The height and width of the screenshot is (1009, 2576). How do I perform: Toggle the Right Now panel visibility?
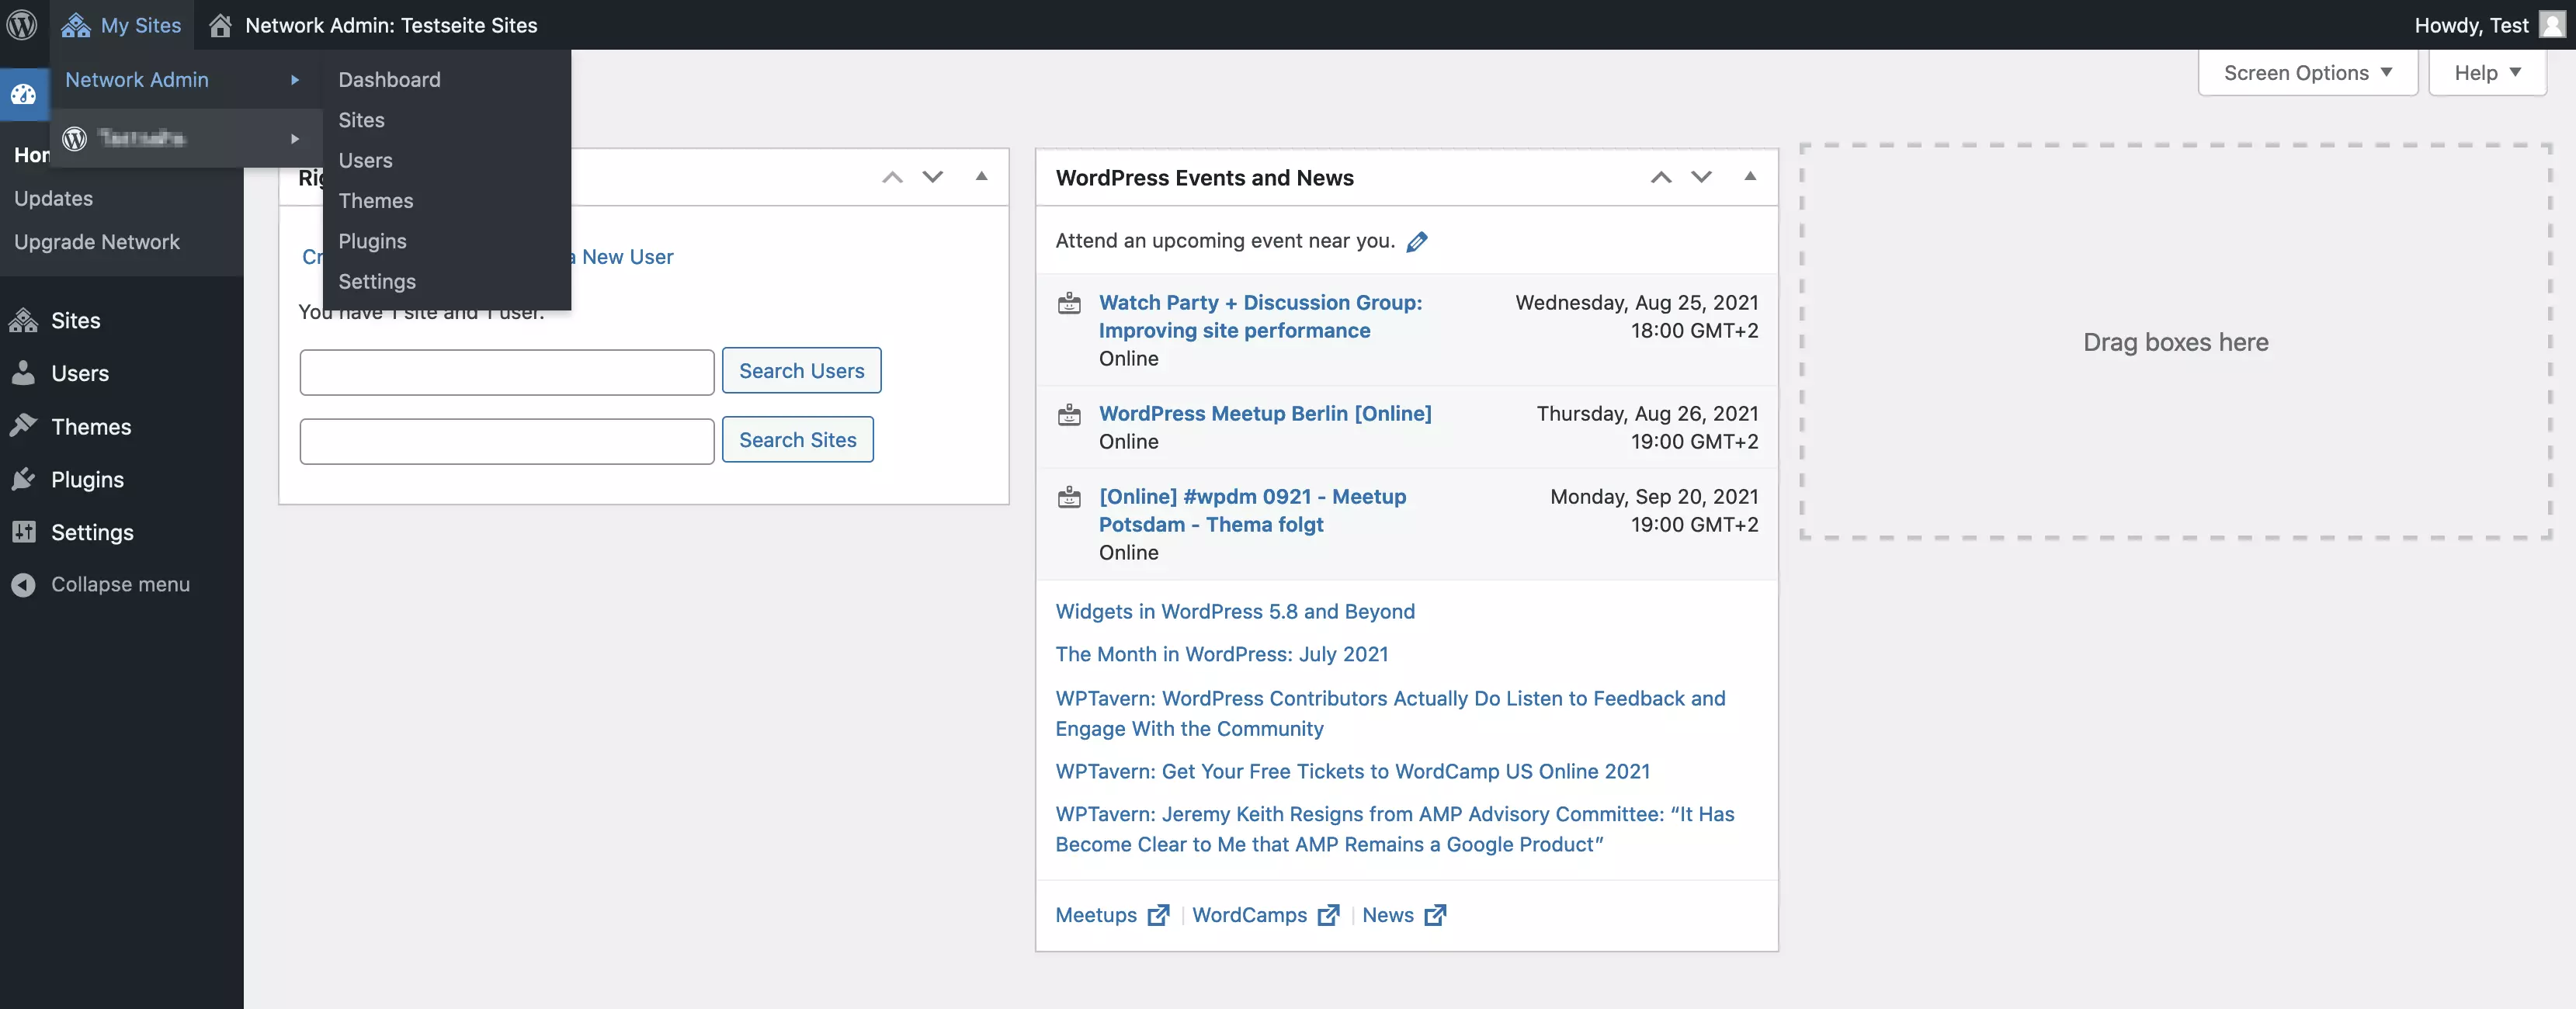(979, 178)
